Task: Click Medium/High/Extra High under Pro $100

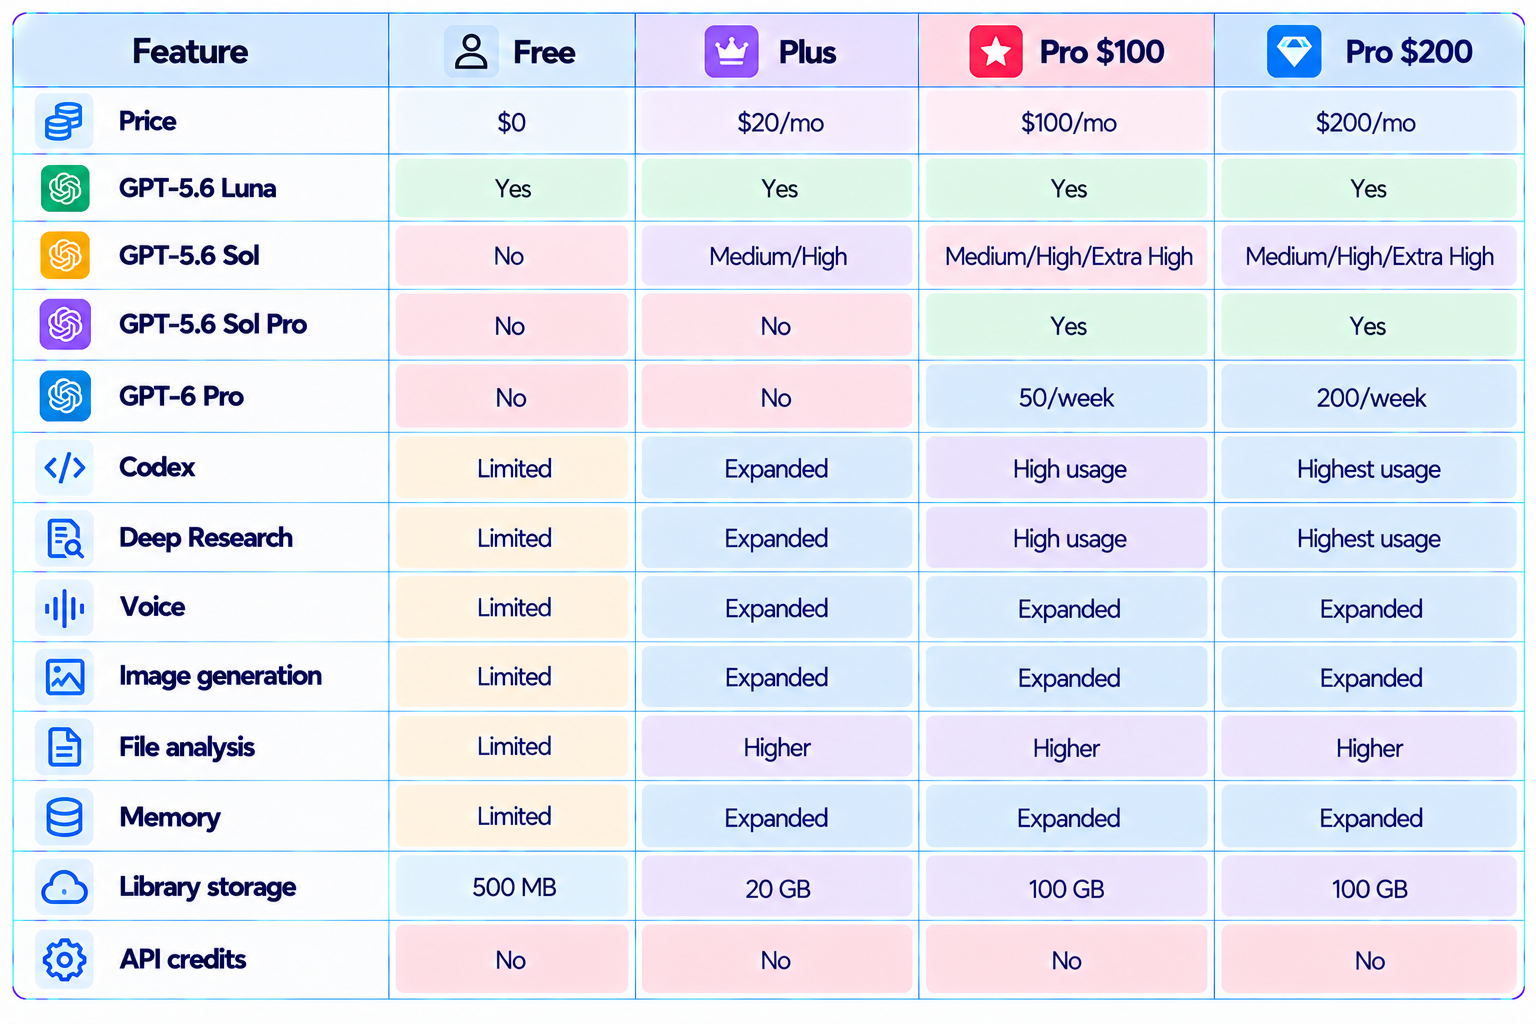Action: pos(1067,256)
